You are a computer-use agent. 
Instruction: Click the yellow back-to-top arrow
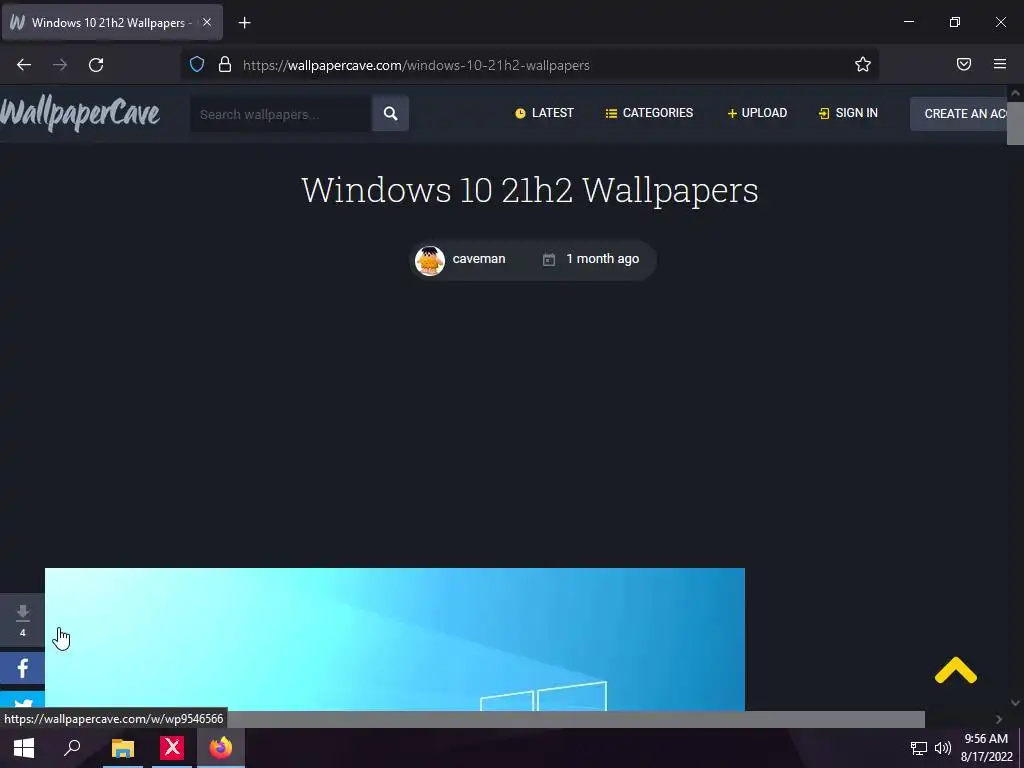tap(955, 671)
